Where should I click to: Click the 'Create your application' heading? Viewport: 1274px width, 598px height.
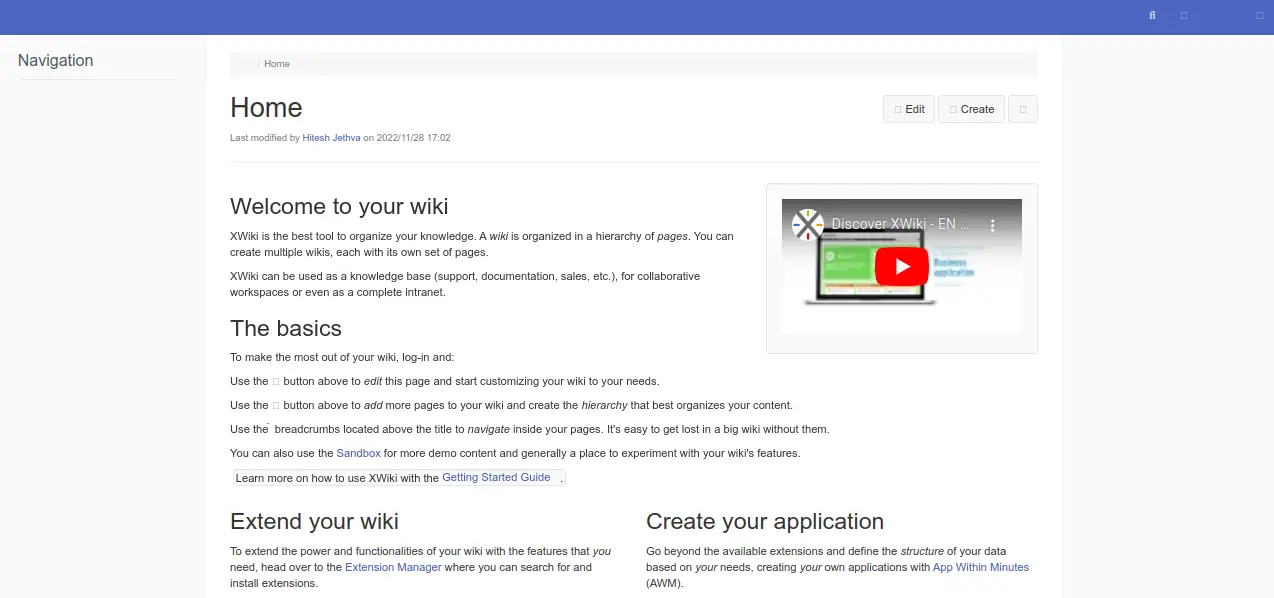[x=765, y=521]
